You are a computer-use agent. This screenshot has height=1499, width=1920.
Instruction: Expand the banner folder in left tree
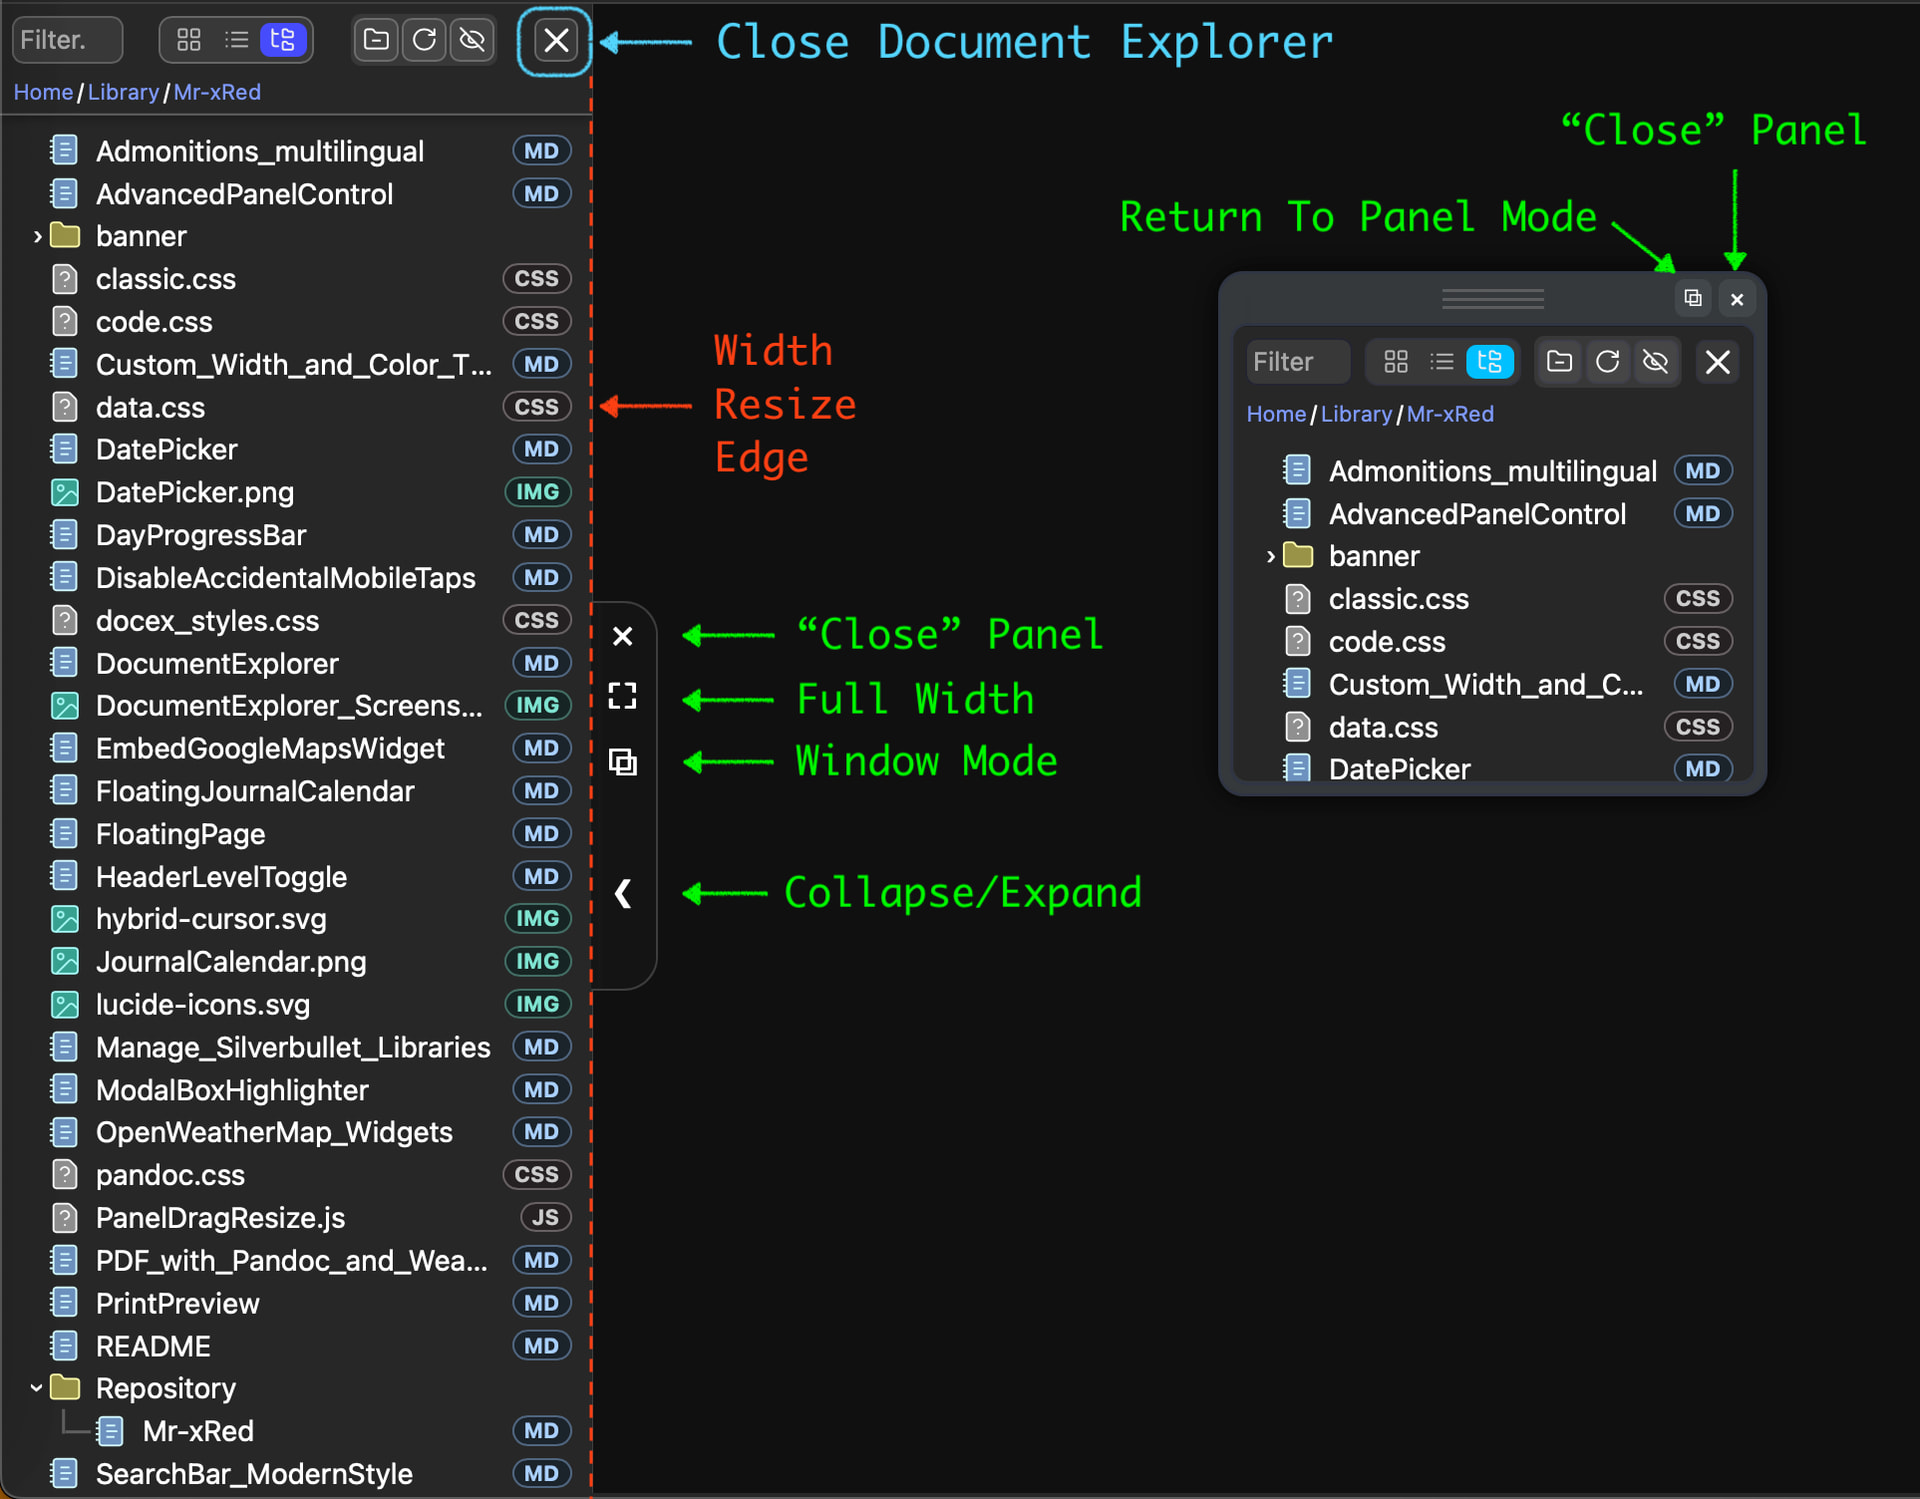tap(37, 237)
